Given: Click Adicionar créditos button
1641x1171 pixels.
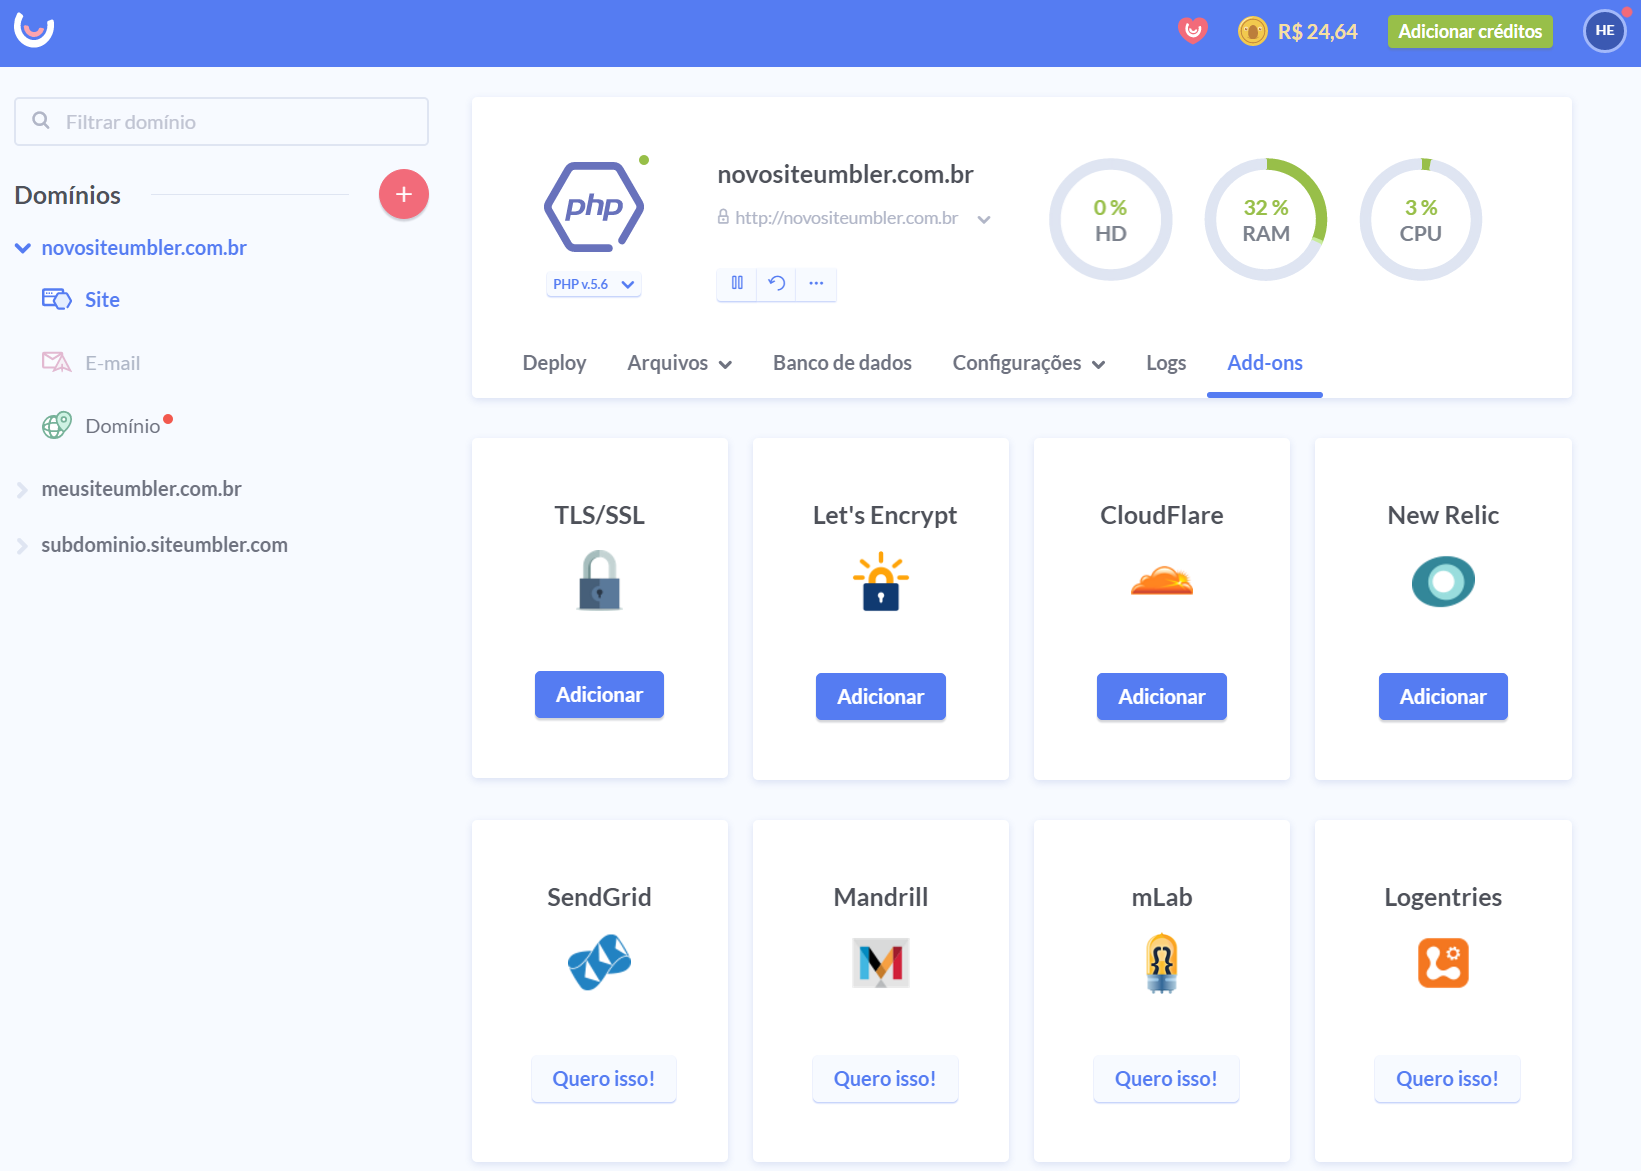Looking at the screenshot, I should (1469, 32).
